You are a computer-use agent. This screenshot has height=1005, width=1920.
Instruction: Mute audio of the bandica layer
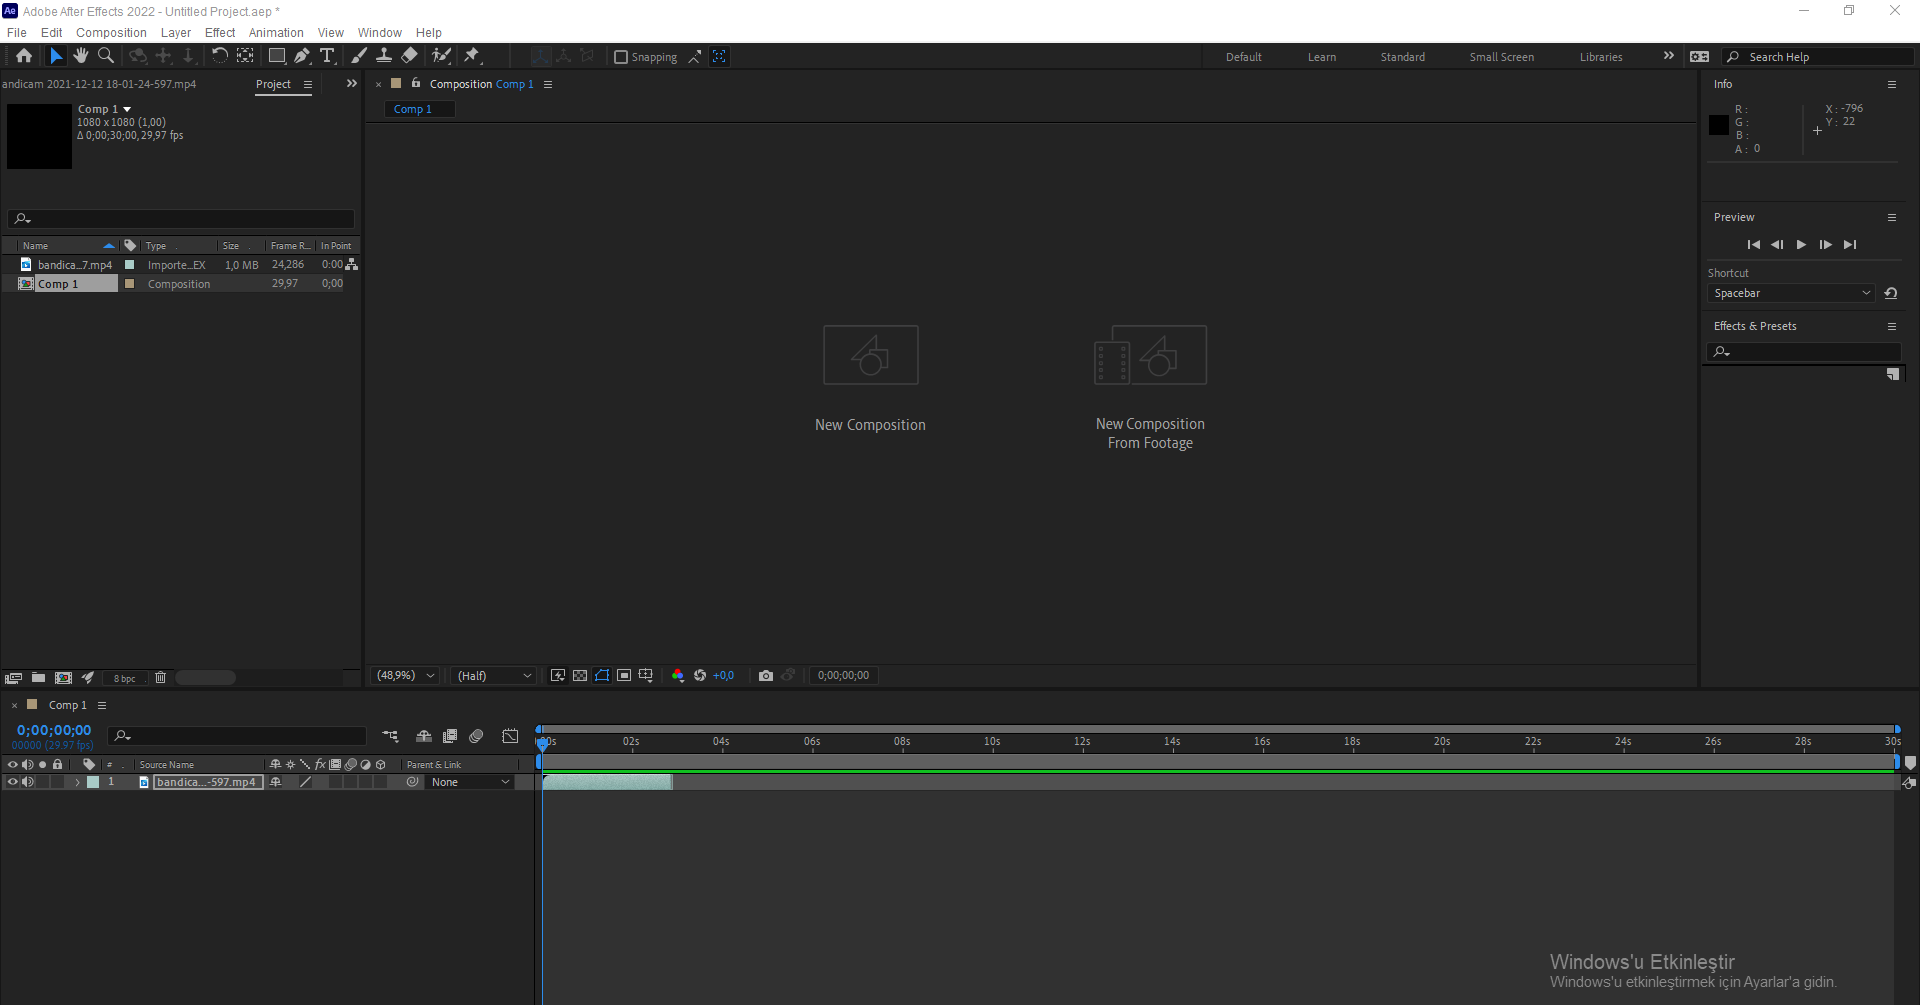tap(27, 782)
